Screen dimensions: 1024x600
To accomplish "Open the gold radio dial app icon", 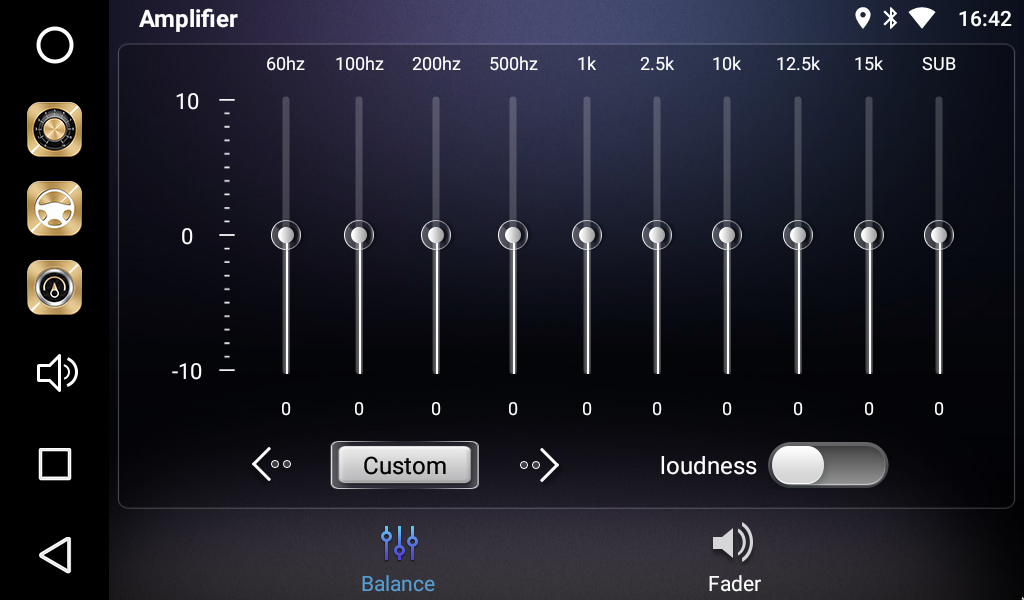I will (55, 129).
